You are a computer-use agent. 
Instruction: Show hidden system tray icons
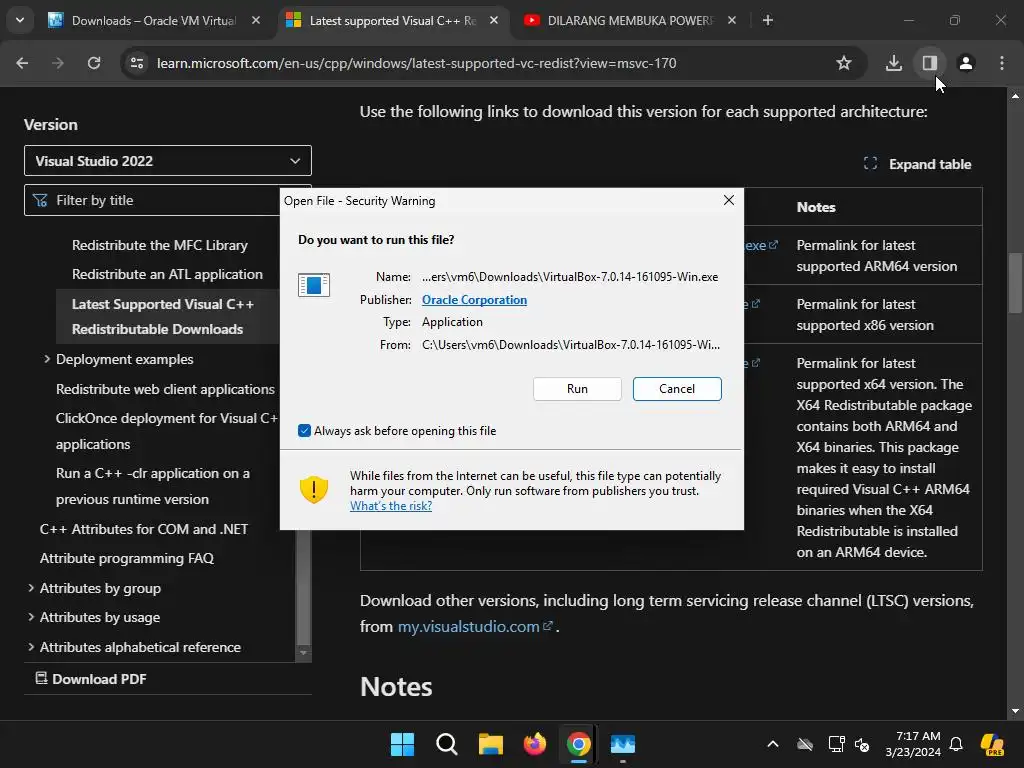pyautogui.click(x=773, y=744)
